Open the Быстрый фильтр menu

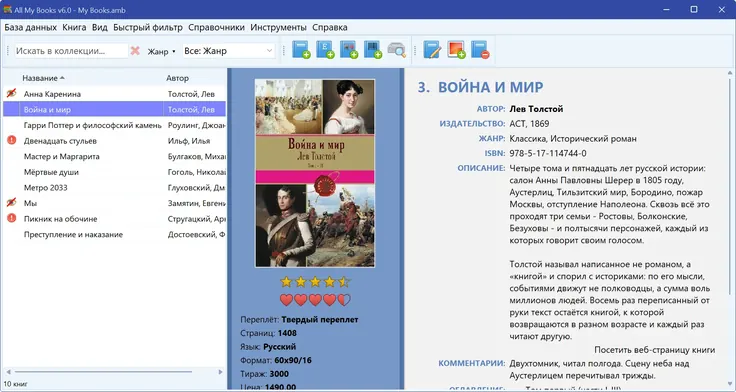[x=148, y=27]
